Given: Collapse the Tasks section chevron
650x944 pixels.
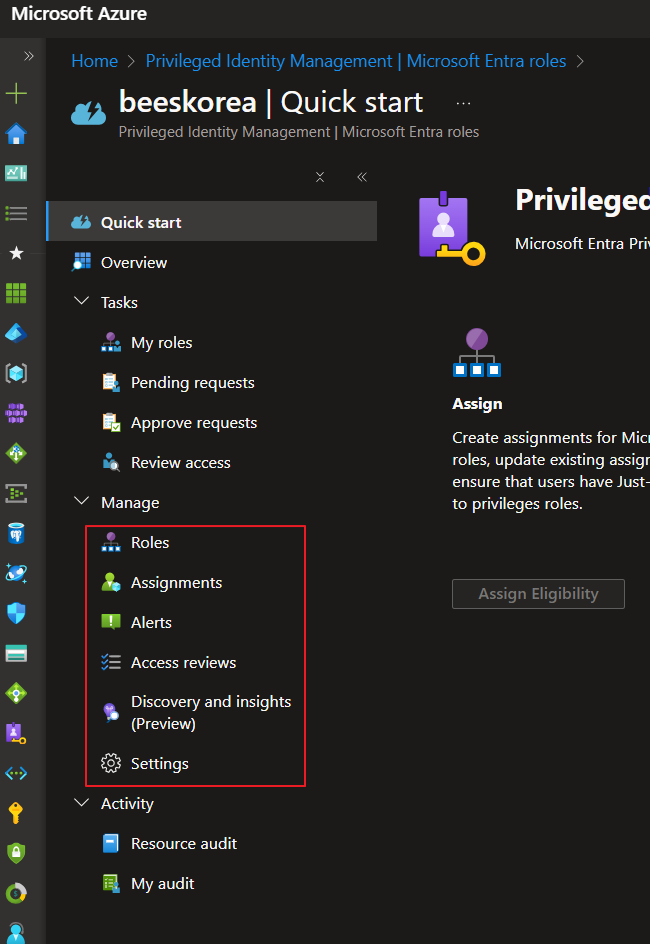Looking at the screenshot, I should [x=81, y=300].
